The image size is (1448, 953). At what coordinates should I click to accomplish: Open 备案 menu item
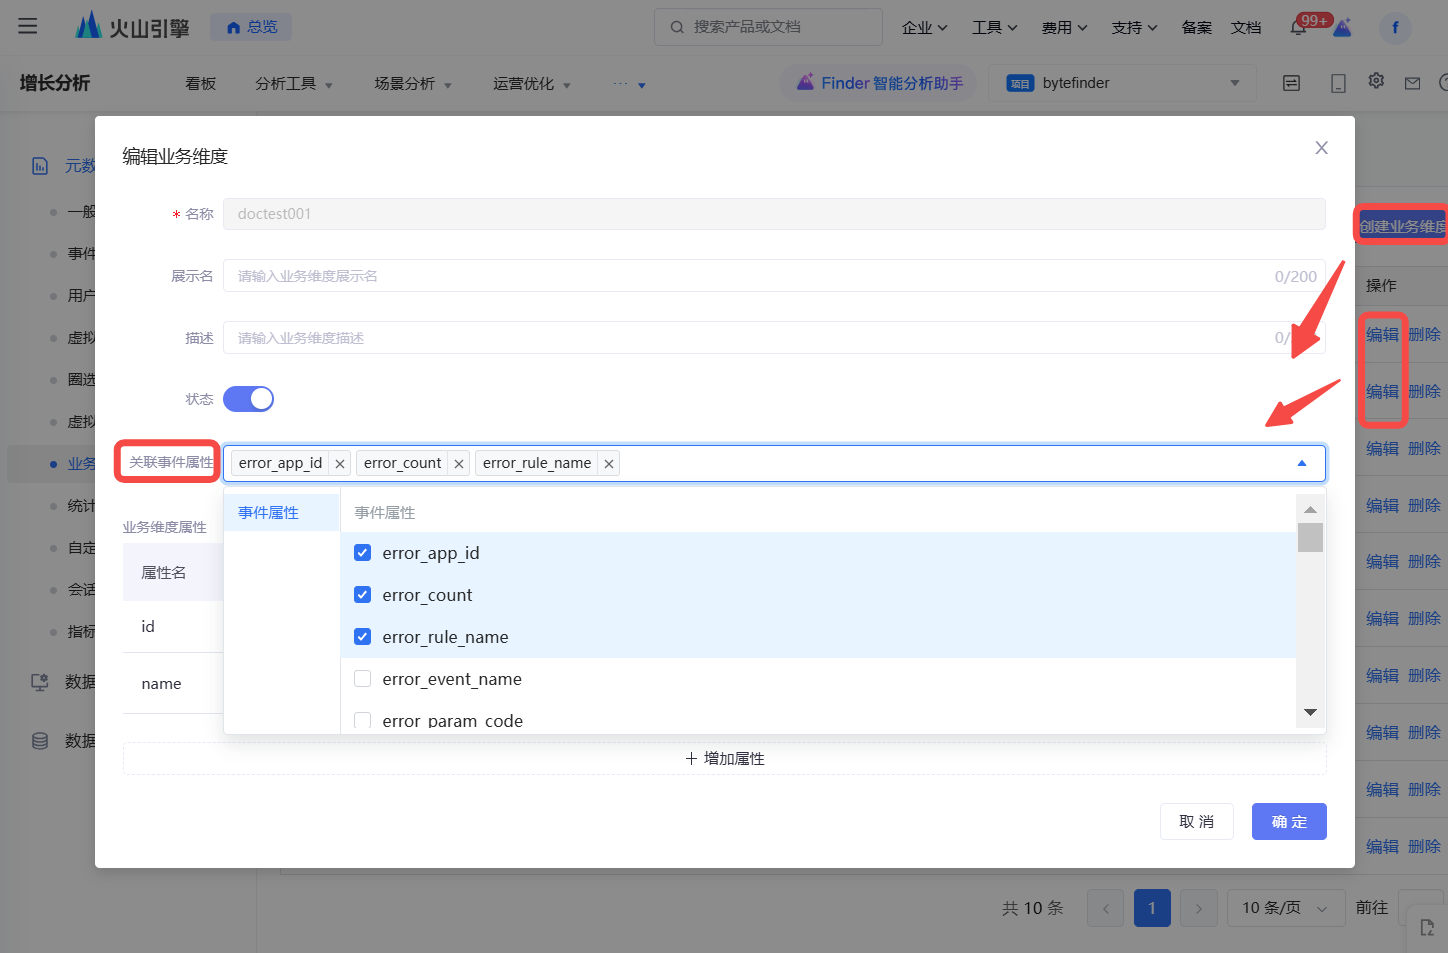1196,28
